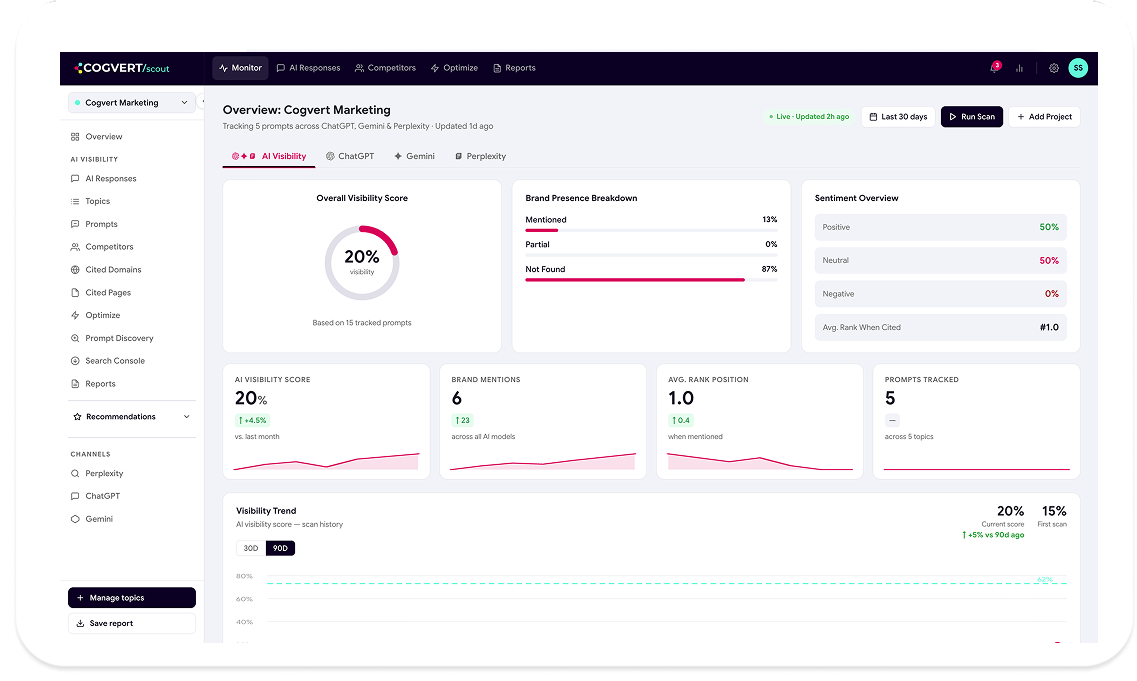Click the Topics list icon

tap(75, 202)
